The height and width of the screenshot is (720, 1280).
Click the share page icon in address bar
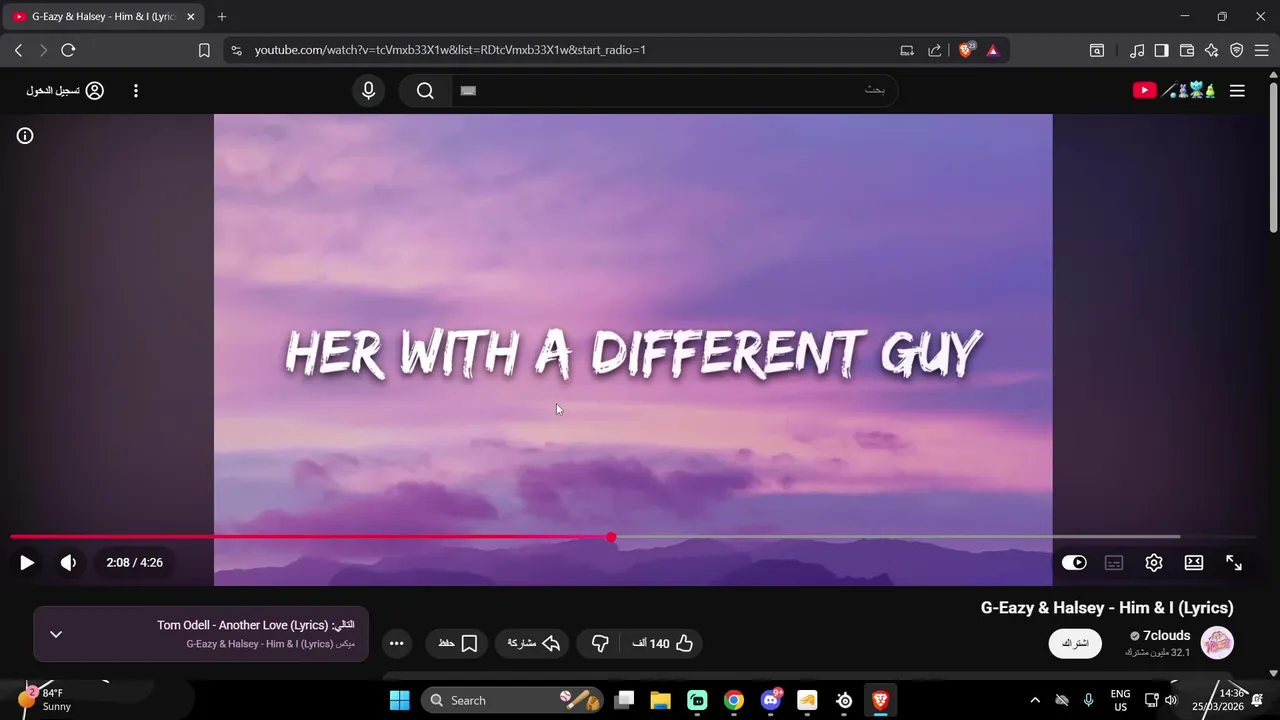(x=935, y=50)
